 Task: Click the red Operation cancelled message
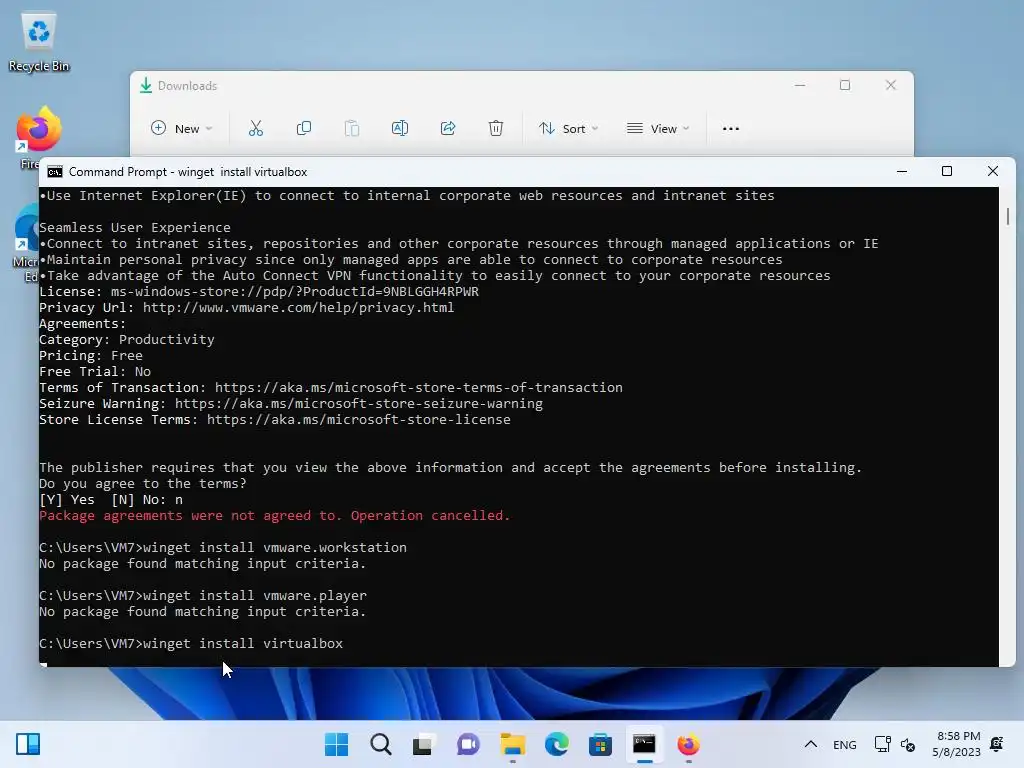point(274,515)
